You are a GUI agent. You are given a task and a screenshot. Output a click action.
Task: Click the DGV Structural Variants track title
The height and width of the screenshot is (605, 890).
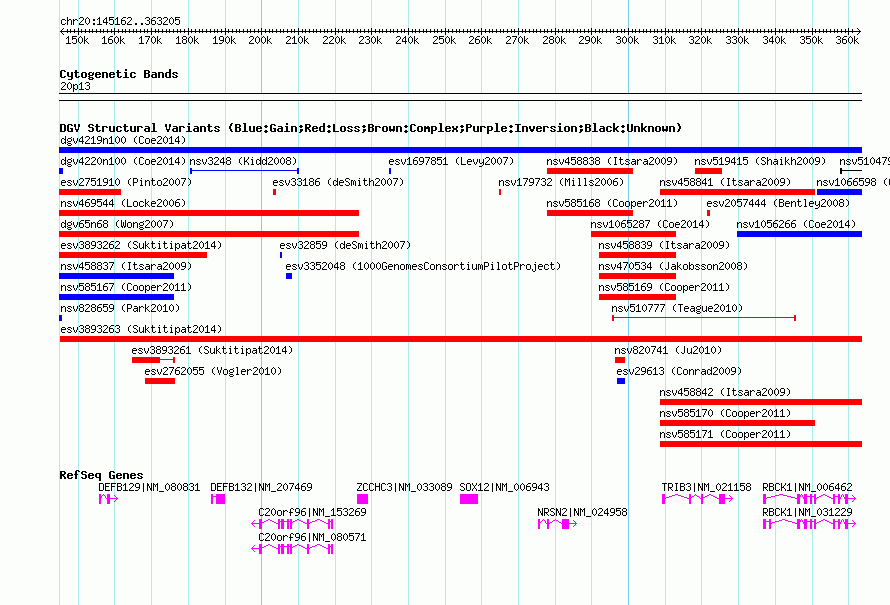tap(370, 128)
